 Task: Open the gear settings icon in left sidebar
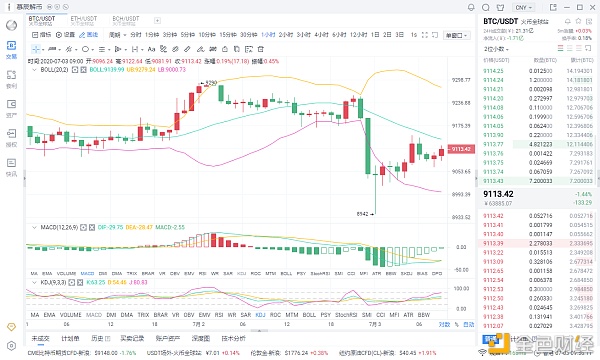11,345
